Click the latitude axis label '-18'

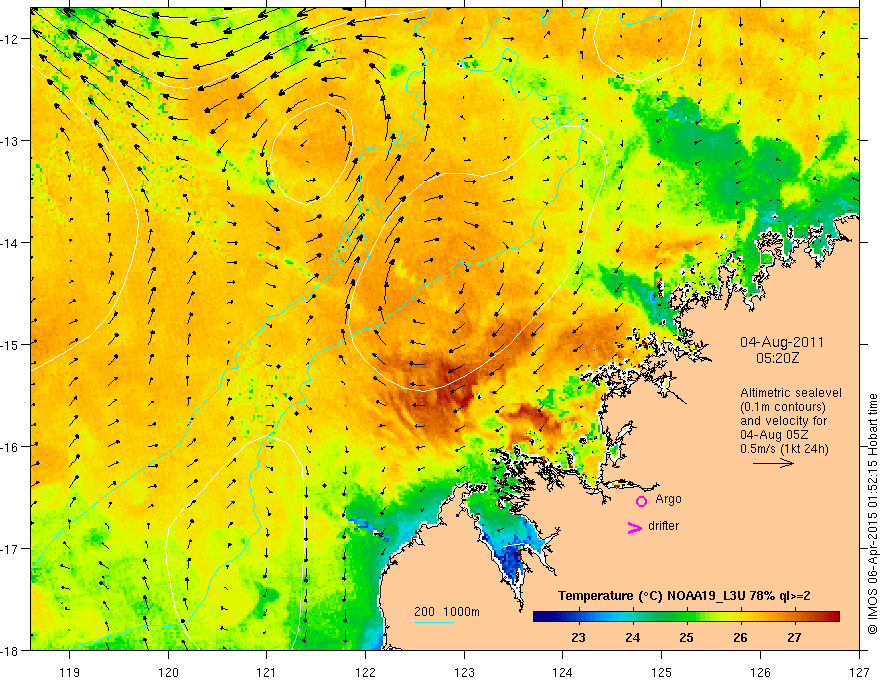(x=11, y=650)
